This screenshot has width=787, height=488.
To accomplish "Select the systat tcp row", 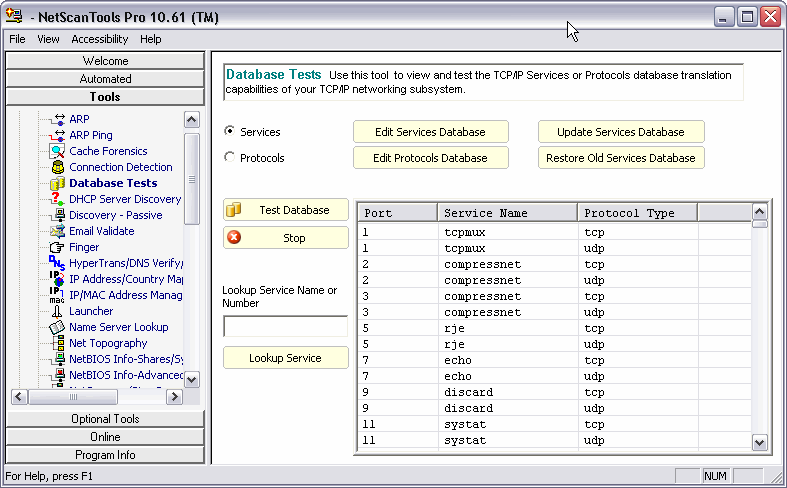I will point(555,424).
